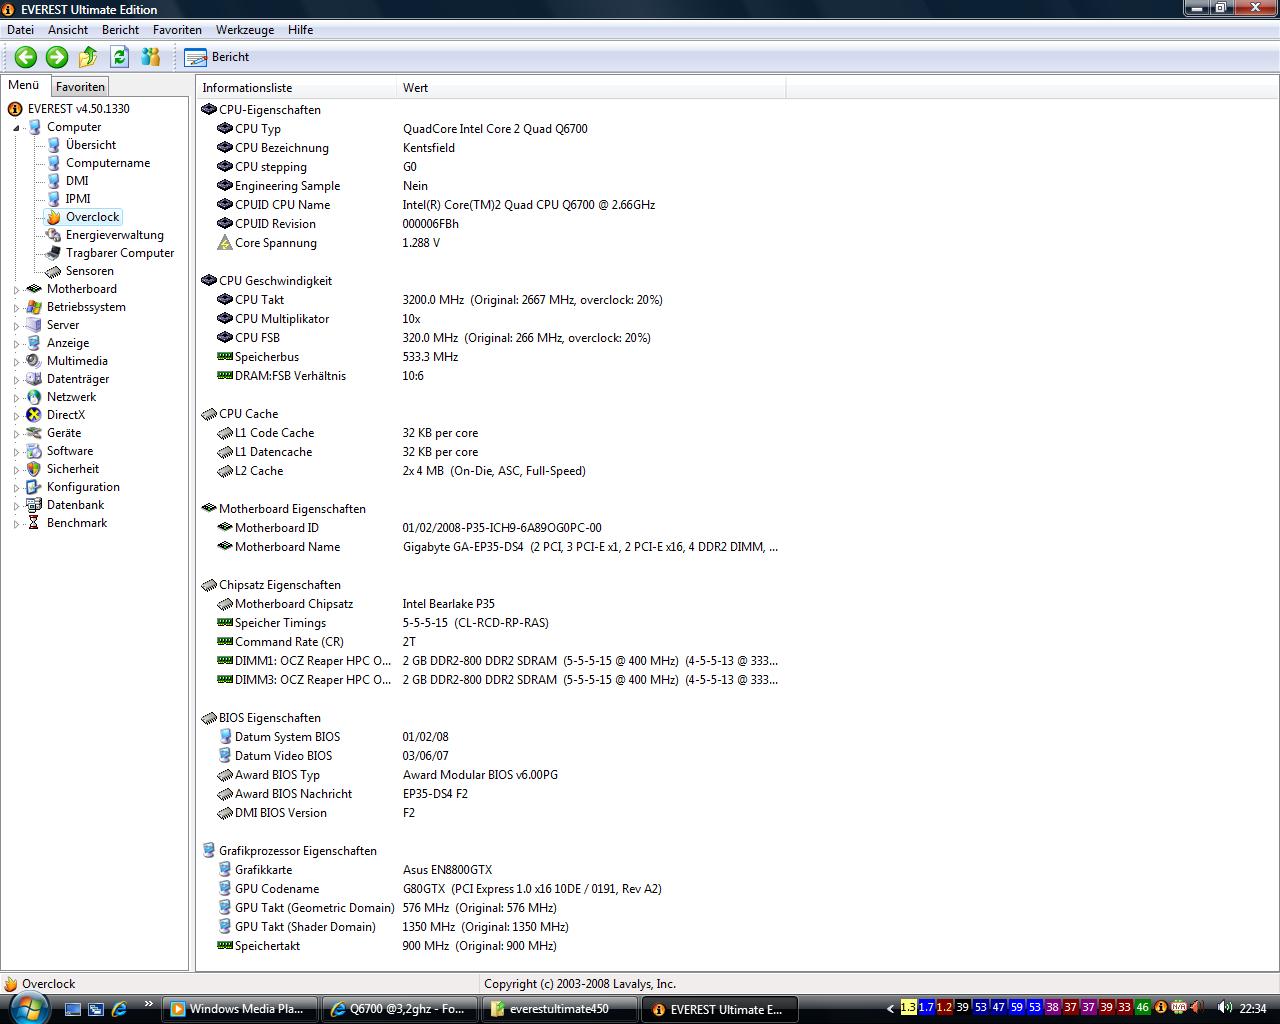
Task: Expand the Server tree node
Action: coord(16,326)
